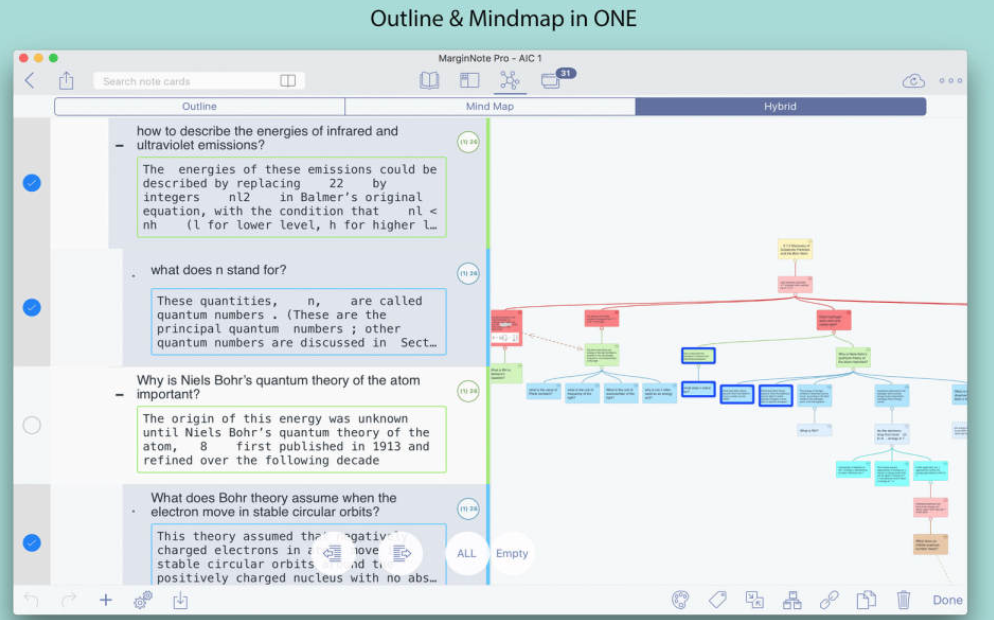Go back with the left chevron
The width and height of the screenshot is (994, 620).
(x=29, y=81)
